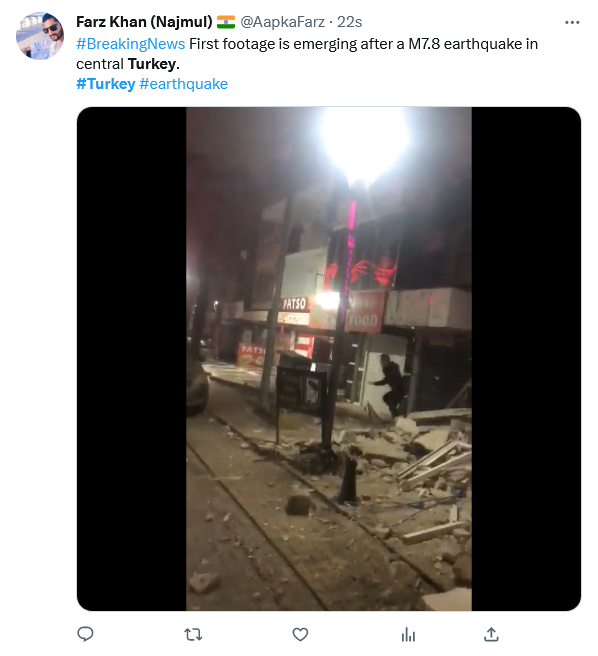Open the three-dot more options menu

click(x=572, y=22)
